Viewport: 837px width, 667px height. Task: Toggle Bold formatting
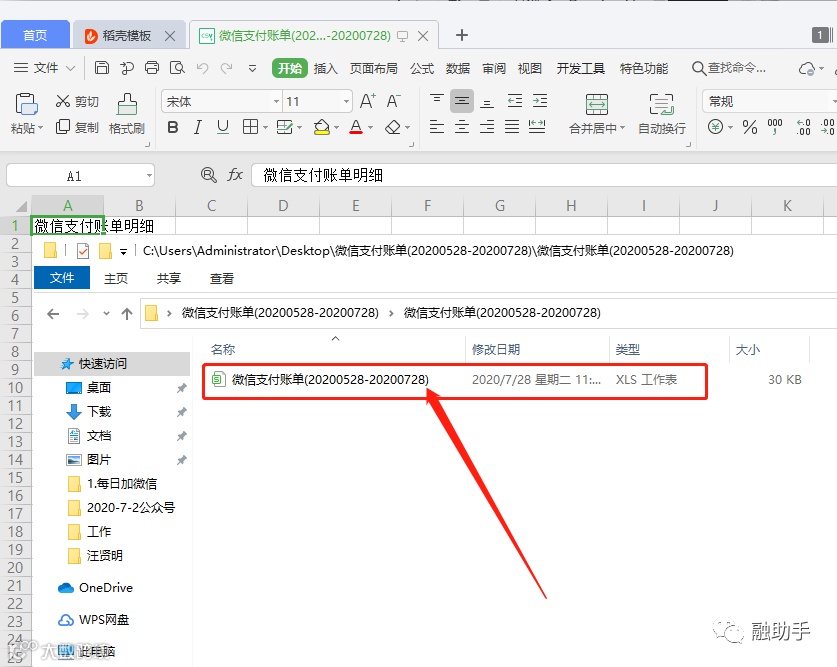[172, 127]
